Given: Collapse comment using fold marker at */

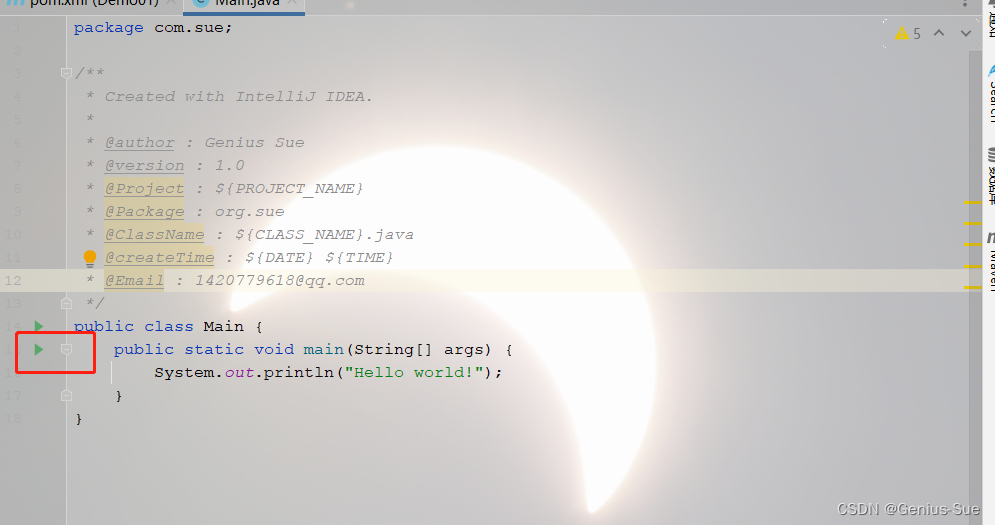Looking at the screenshot, I should [66, 303].
